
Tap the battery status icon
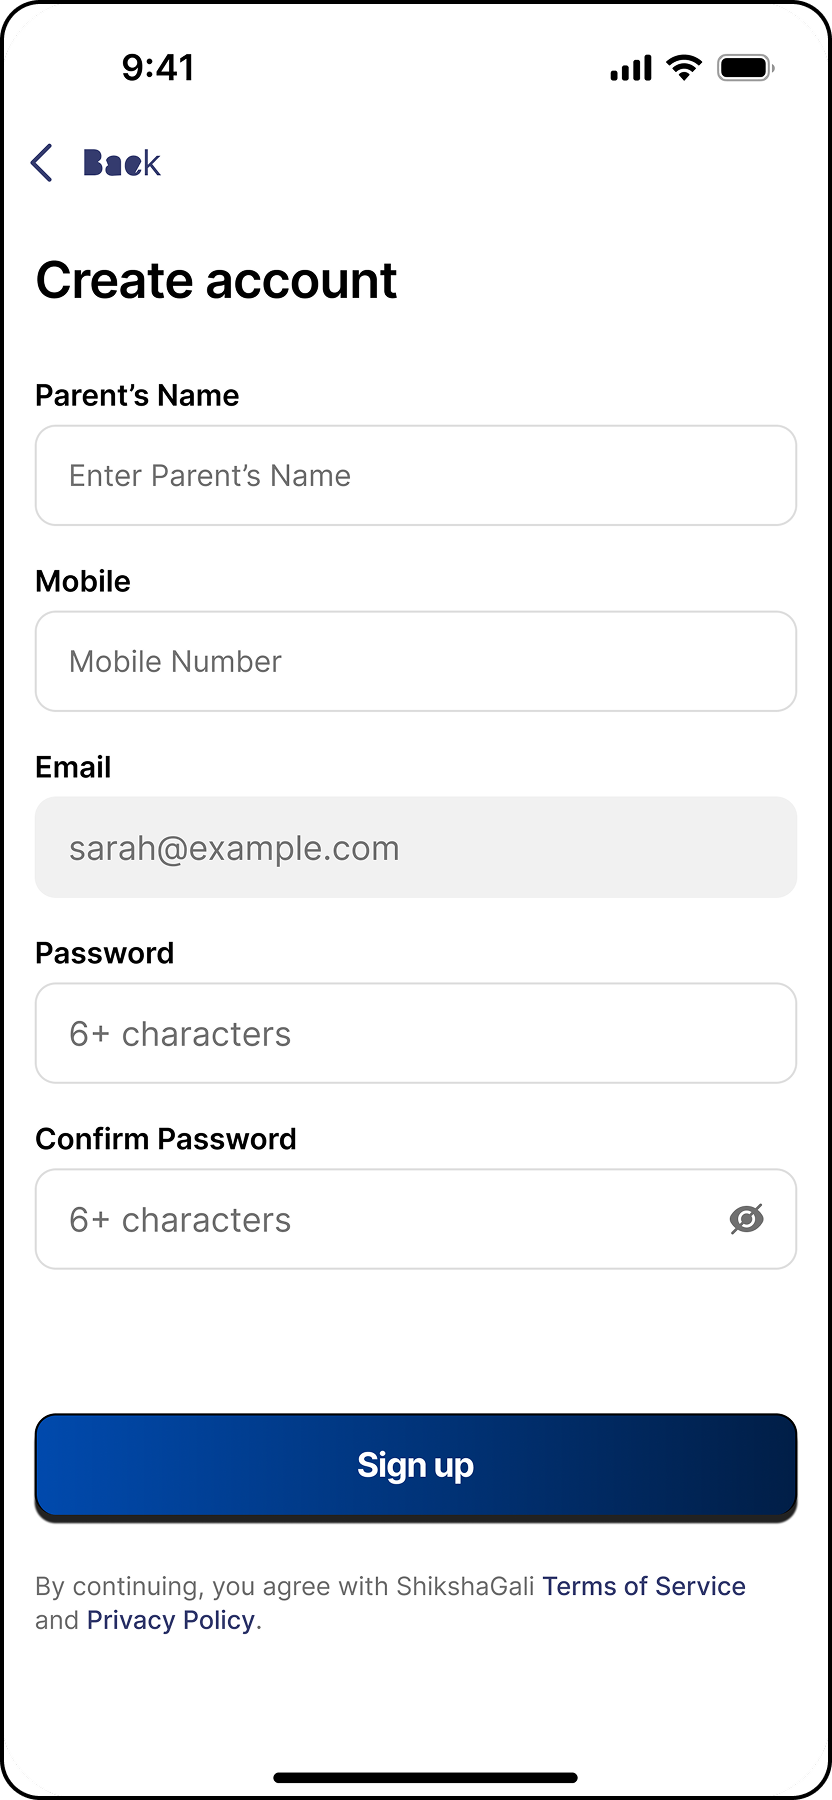(746, 68)
